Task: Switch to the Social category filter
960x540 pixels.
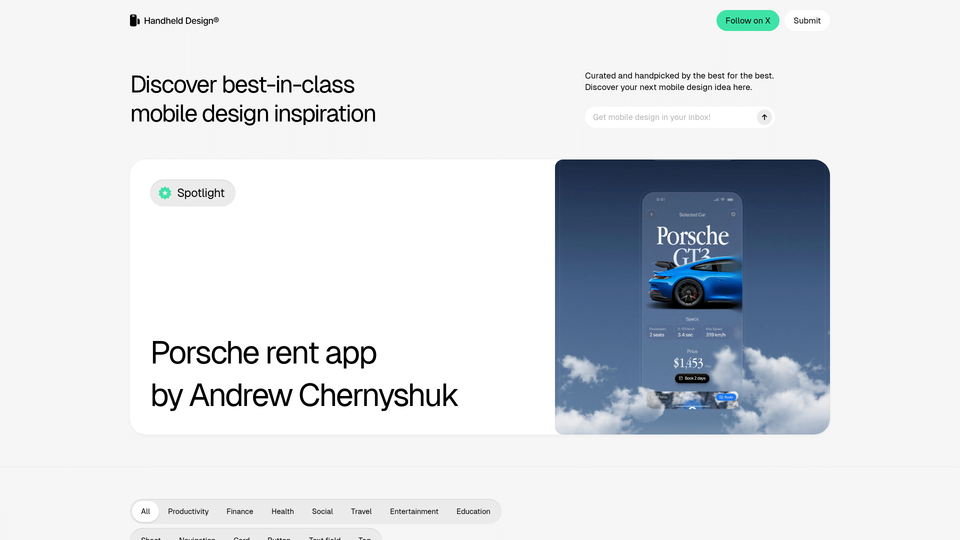Action: click(x=322, y=511)
